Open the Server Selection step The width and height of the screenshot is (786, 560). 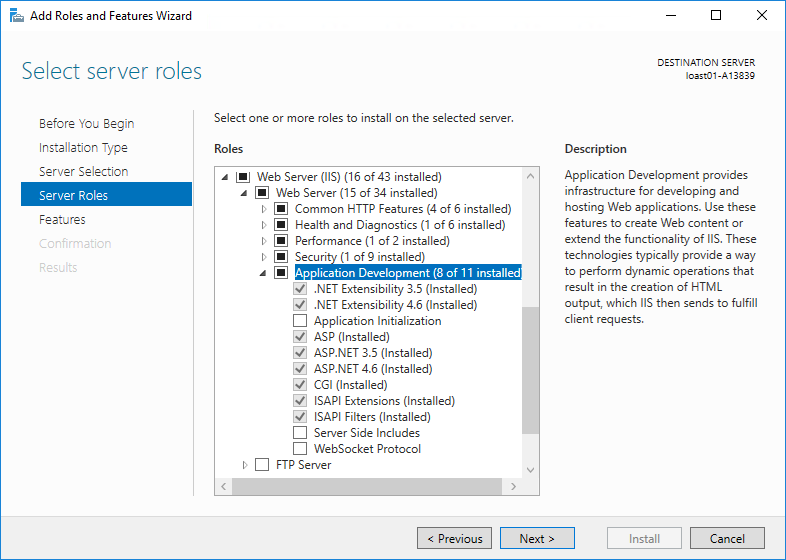coord(83,171)
